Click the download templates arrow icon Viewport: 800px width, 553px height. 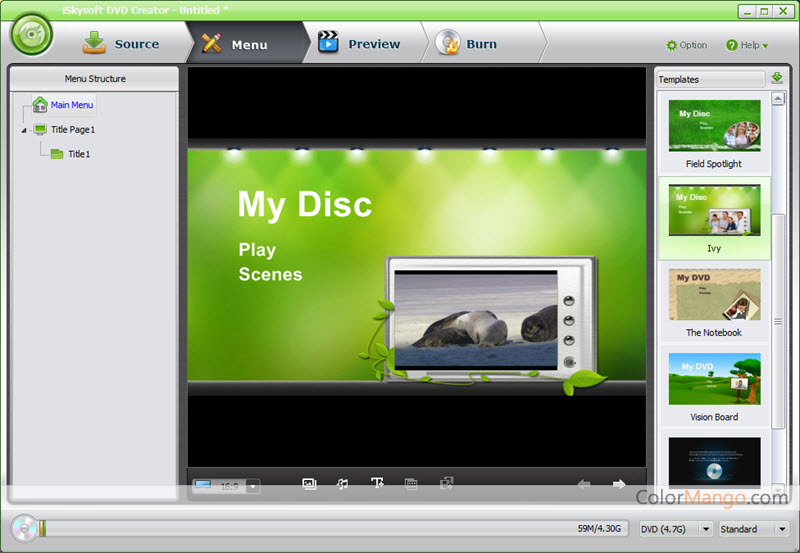[777, 78]
